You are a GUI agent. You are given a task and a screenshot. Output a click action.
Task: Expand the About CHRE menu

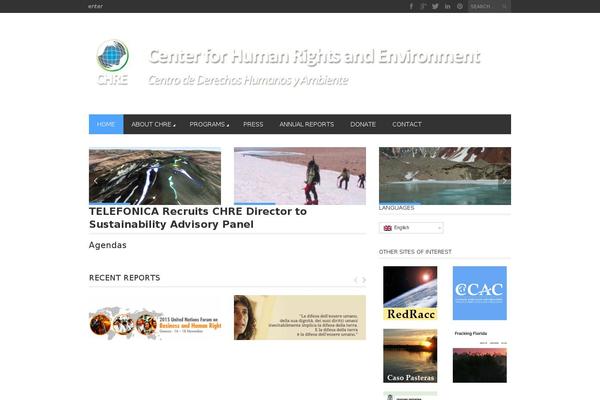tap(153, 124)
